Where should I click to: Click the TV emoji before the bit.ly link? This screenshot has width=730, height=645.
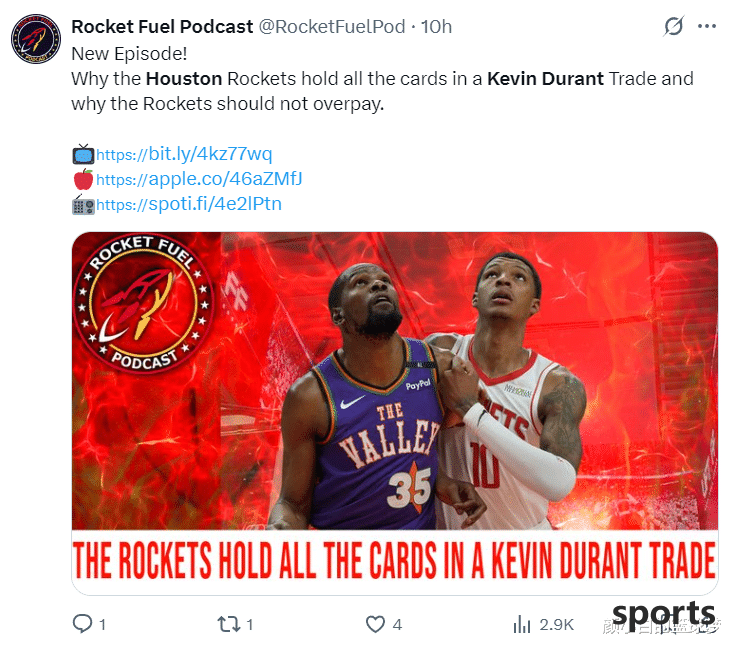point(83,154)
